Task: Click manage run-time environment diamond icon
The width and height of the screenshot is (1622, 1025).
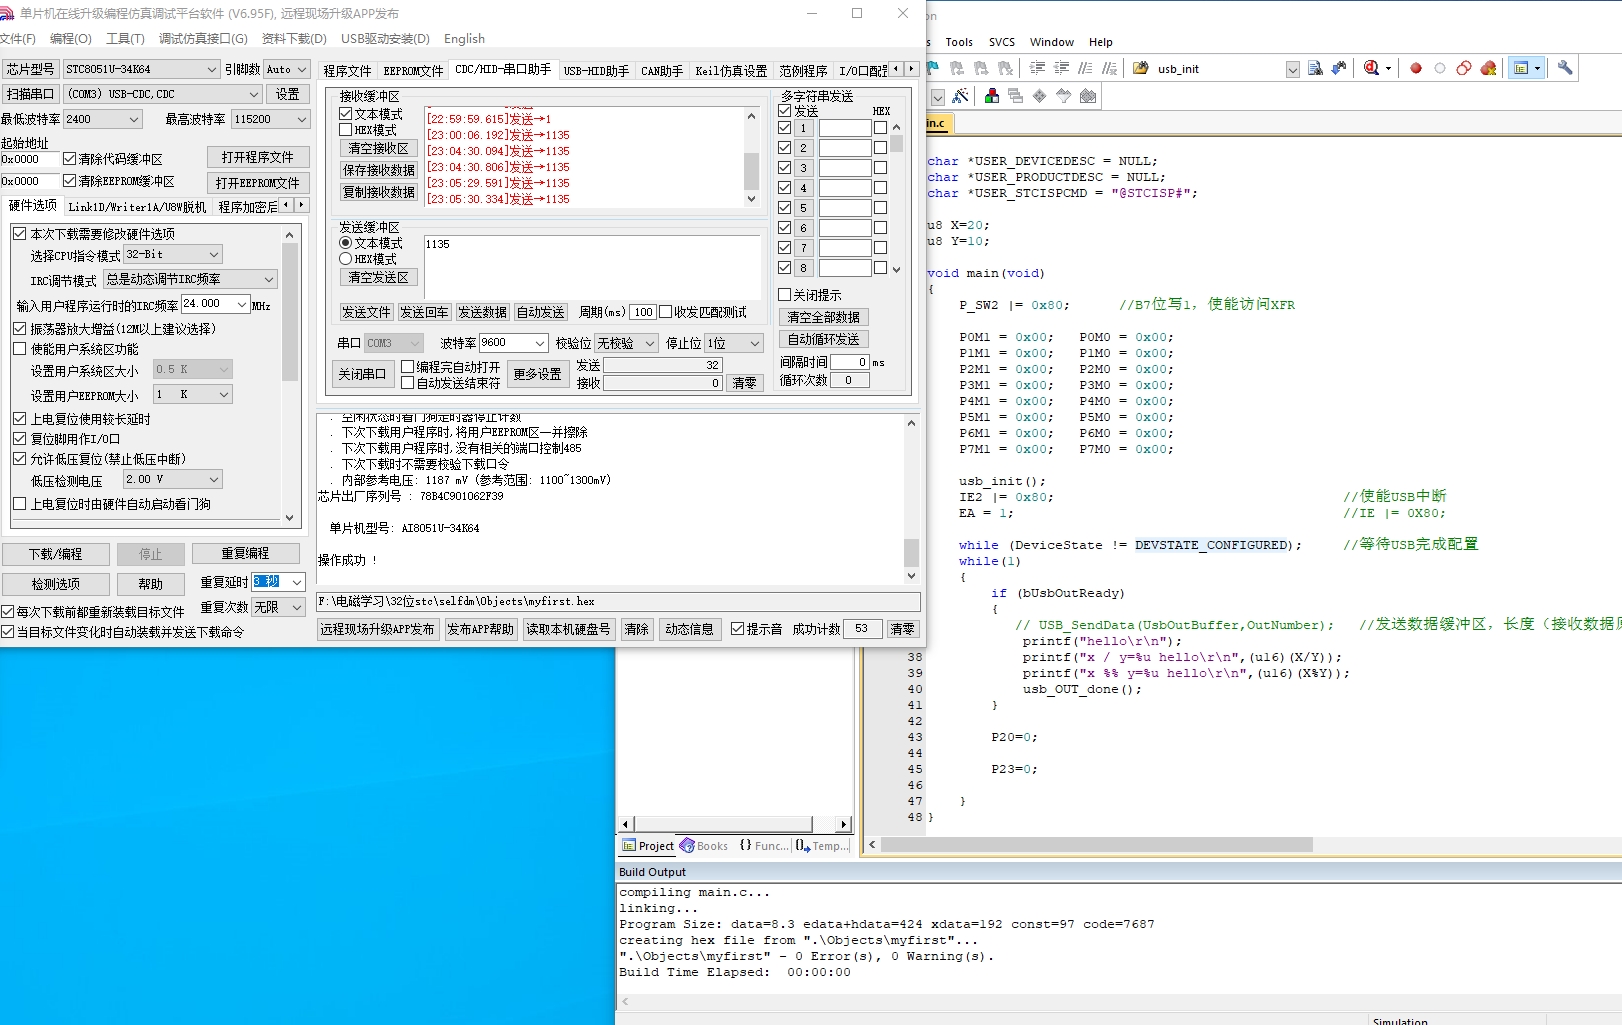Action: point(1040,96)
